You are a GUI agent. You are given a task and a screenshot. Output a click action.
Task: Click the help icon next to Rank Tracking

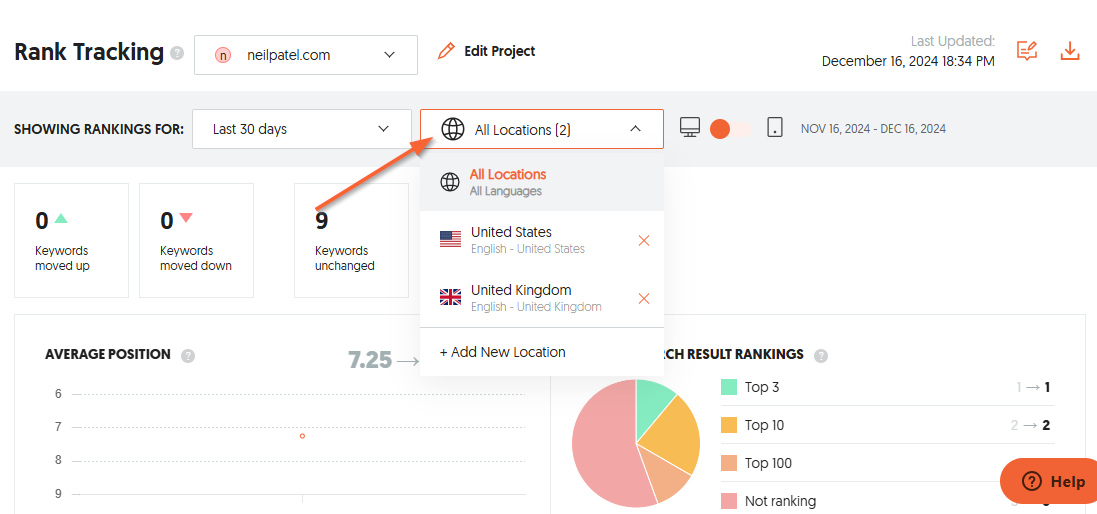177,53
